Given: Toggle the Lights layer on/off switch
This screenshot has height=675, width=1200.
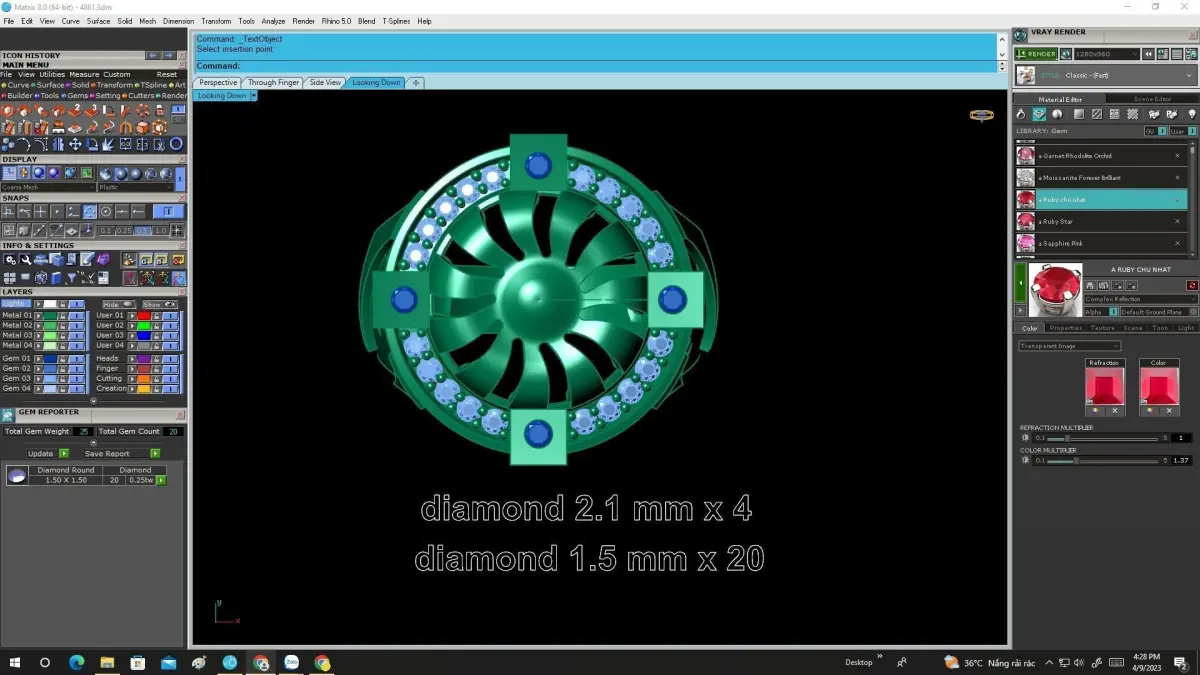Looking at the screenshot, I should click(76, 304).
